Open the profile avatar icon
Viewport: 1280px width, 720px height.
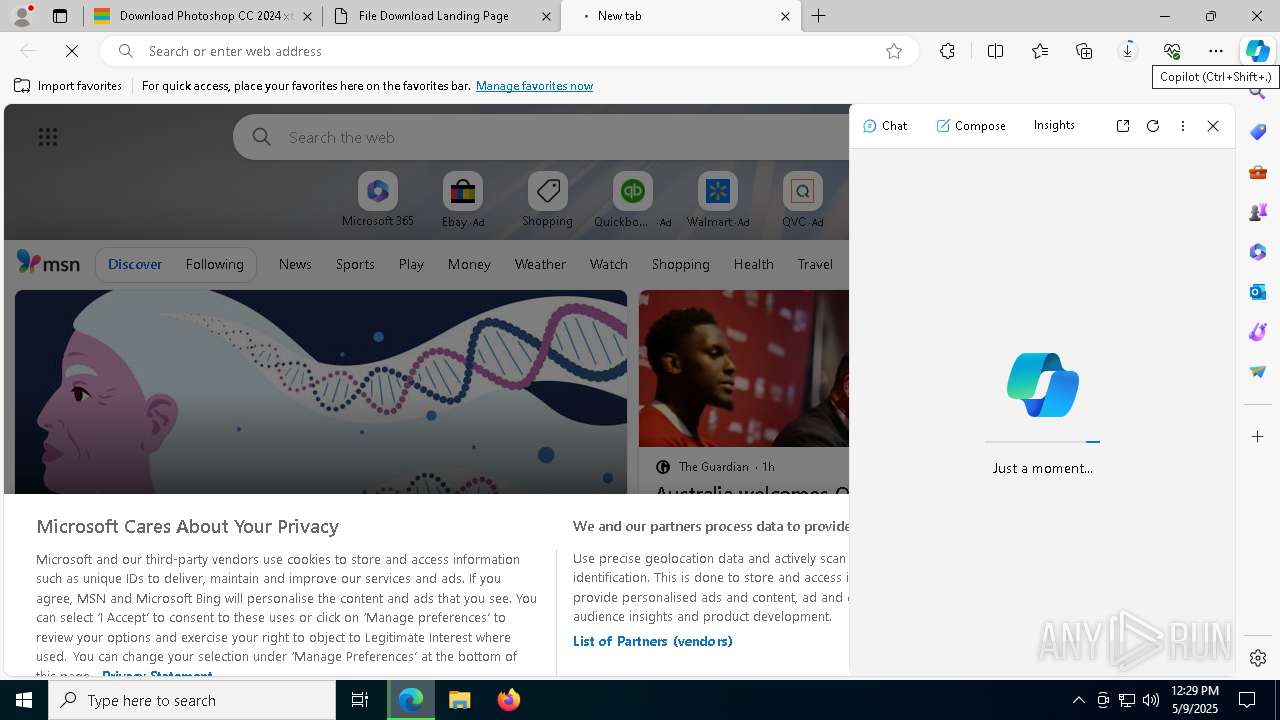[22, 16]
